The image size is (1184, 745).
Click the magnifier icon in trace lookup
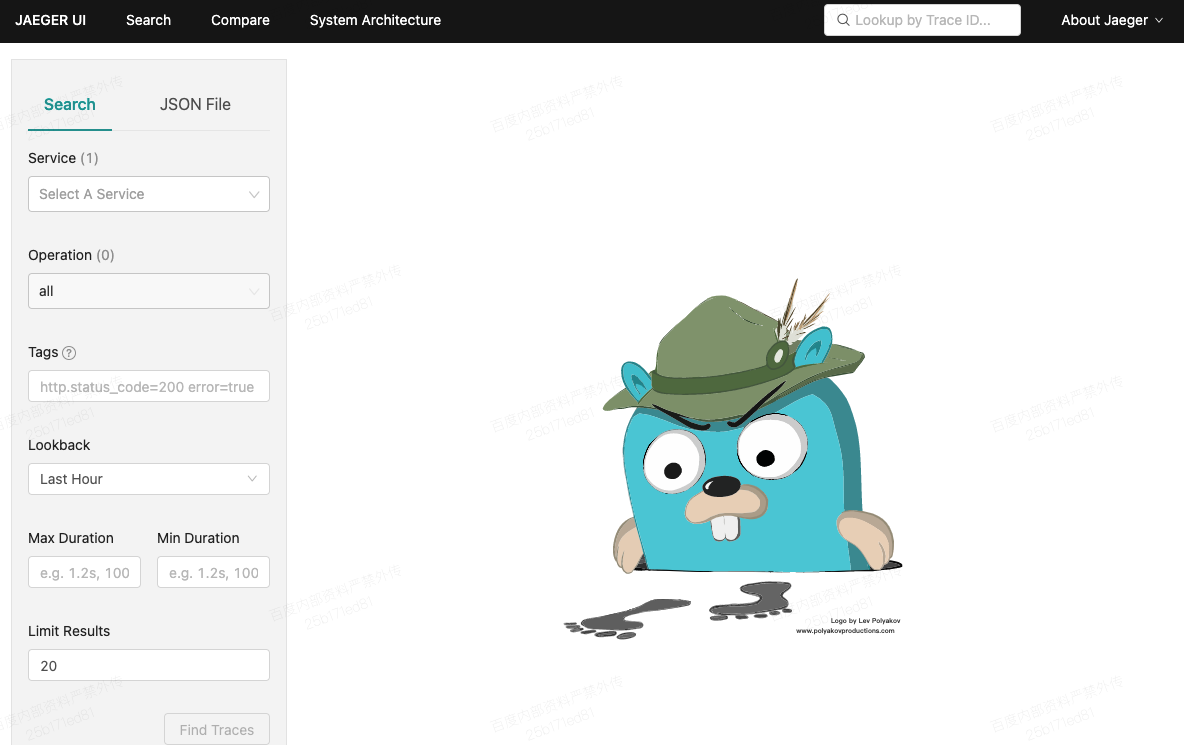(x=843, y=20)
